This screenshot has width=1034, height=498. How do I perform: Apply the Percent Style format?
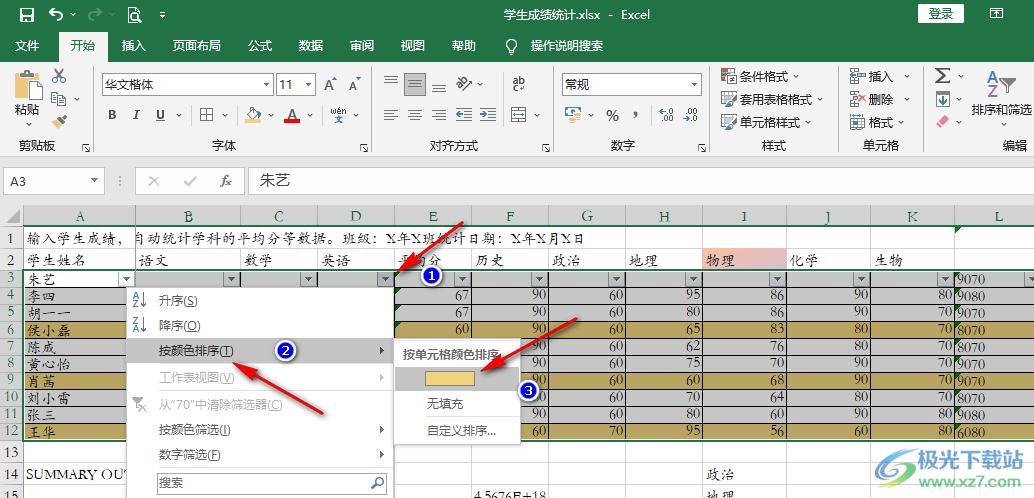[611, 116]
